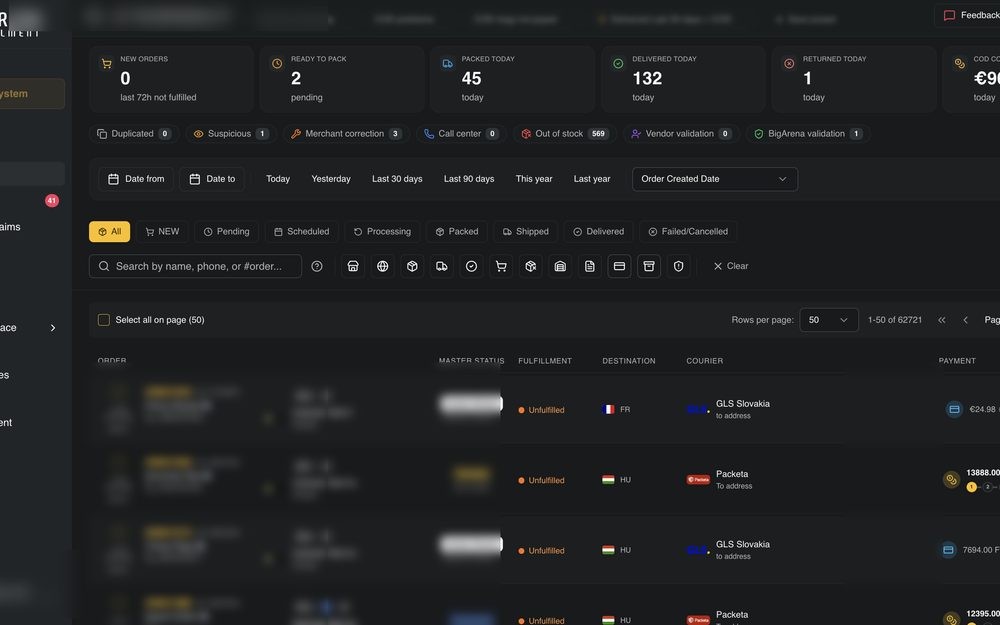
Task: Click the Packed Today 45 card
Action: point(512,78)
